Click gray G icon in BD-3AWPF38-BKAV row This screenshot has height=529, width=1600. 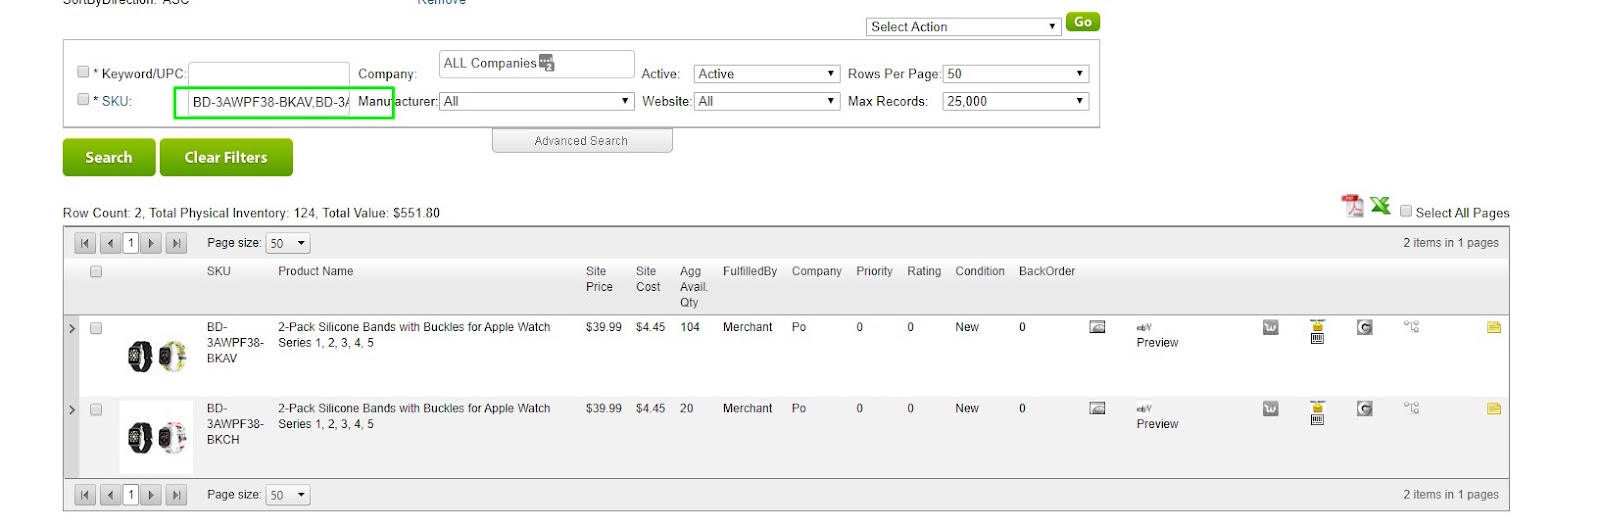point(1364,327)
